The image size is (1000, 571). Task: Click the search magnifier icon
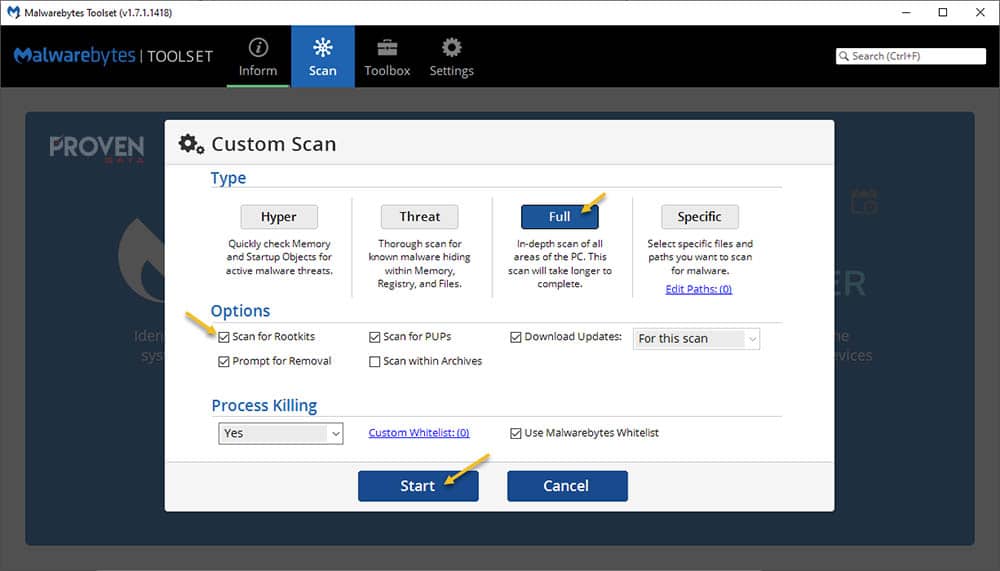[844, 56]
